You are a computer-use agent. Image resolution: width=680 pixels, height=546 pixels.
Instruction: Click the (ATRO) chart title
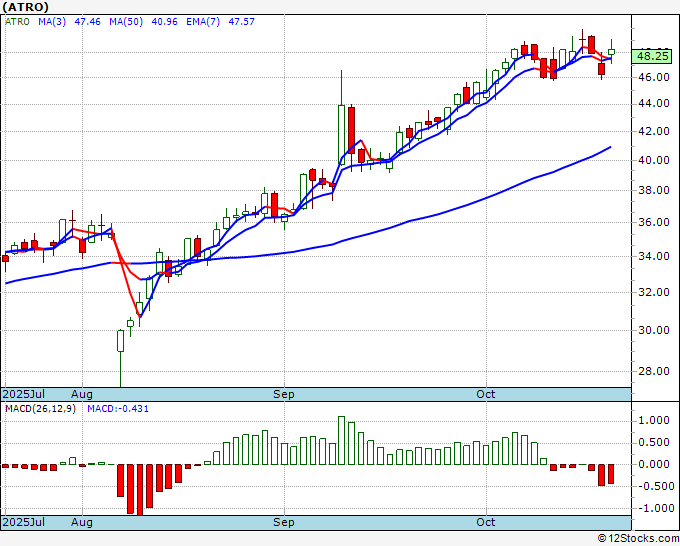point(26,7)
